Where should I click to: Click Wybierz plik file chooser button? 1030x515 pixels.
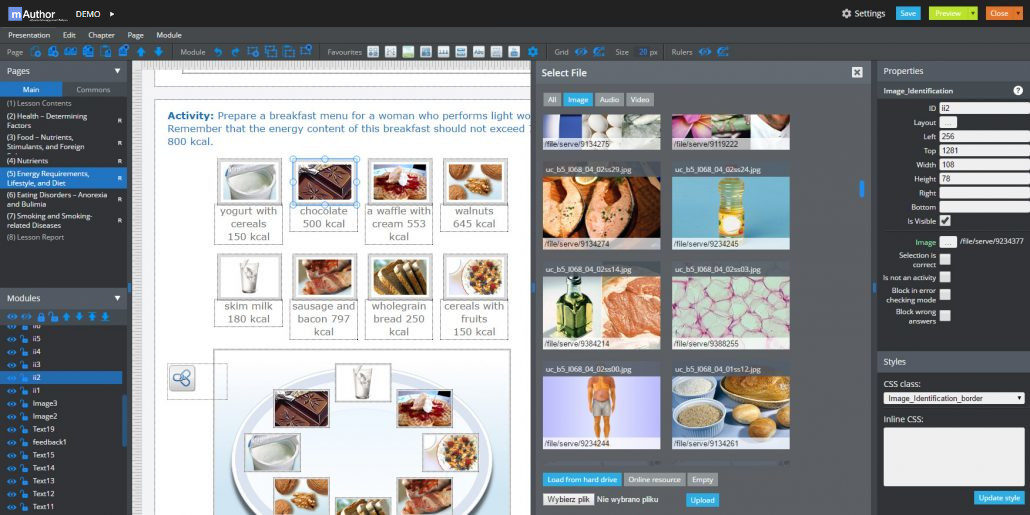coord(568,499)
